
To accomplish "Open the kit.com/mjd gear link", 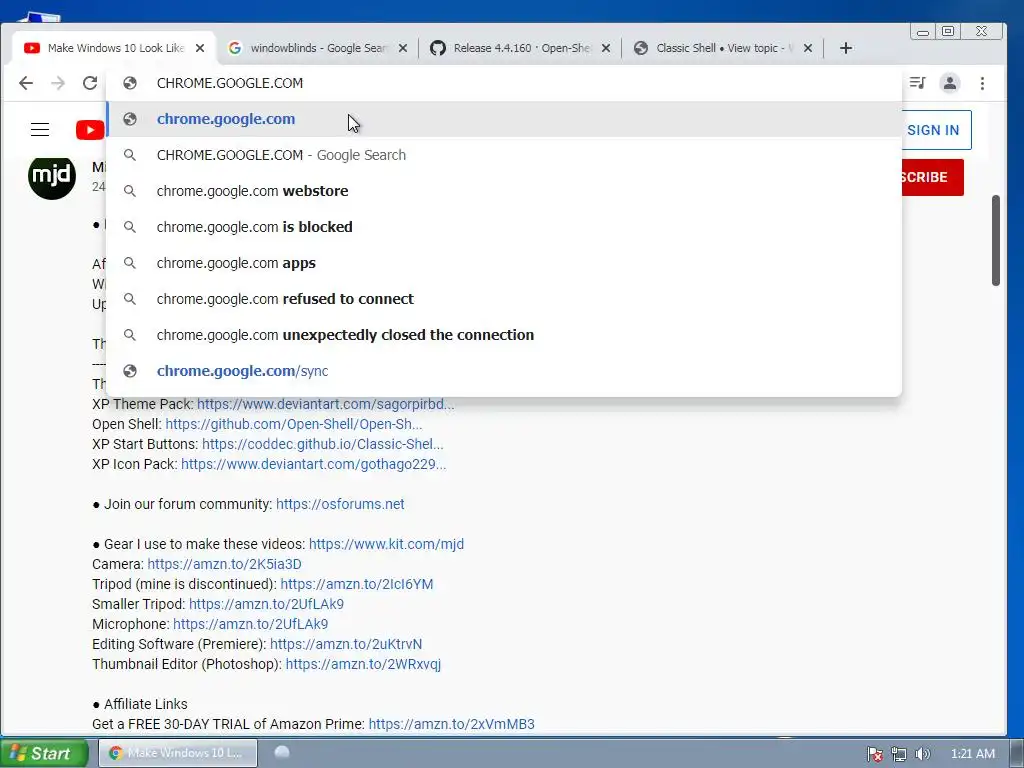I will click(x=386, y=544).
